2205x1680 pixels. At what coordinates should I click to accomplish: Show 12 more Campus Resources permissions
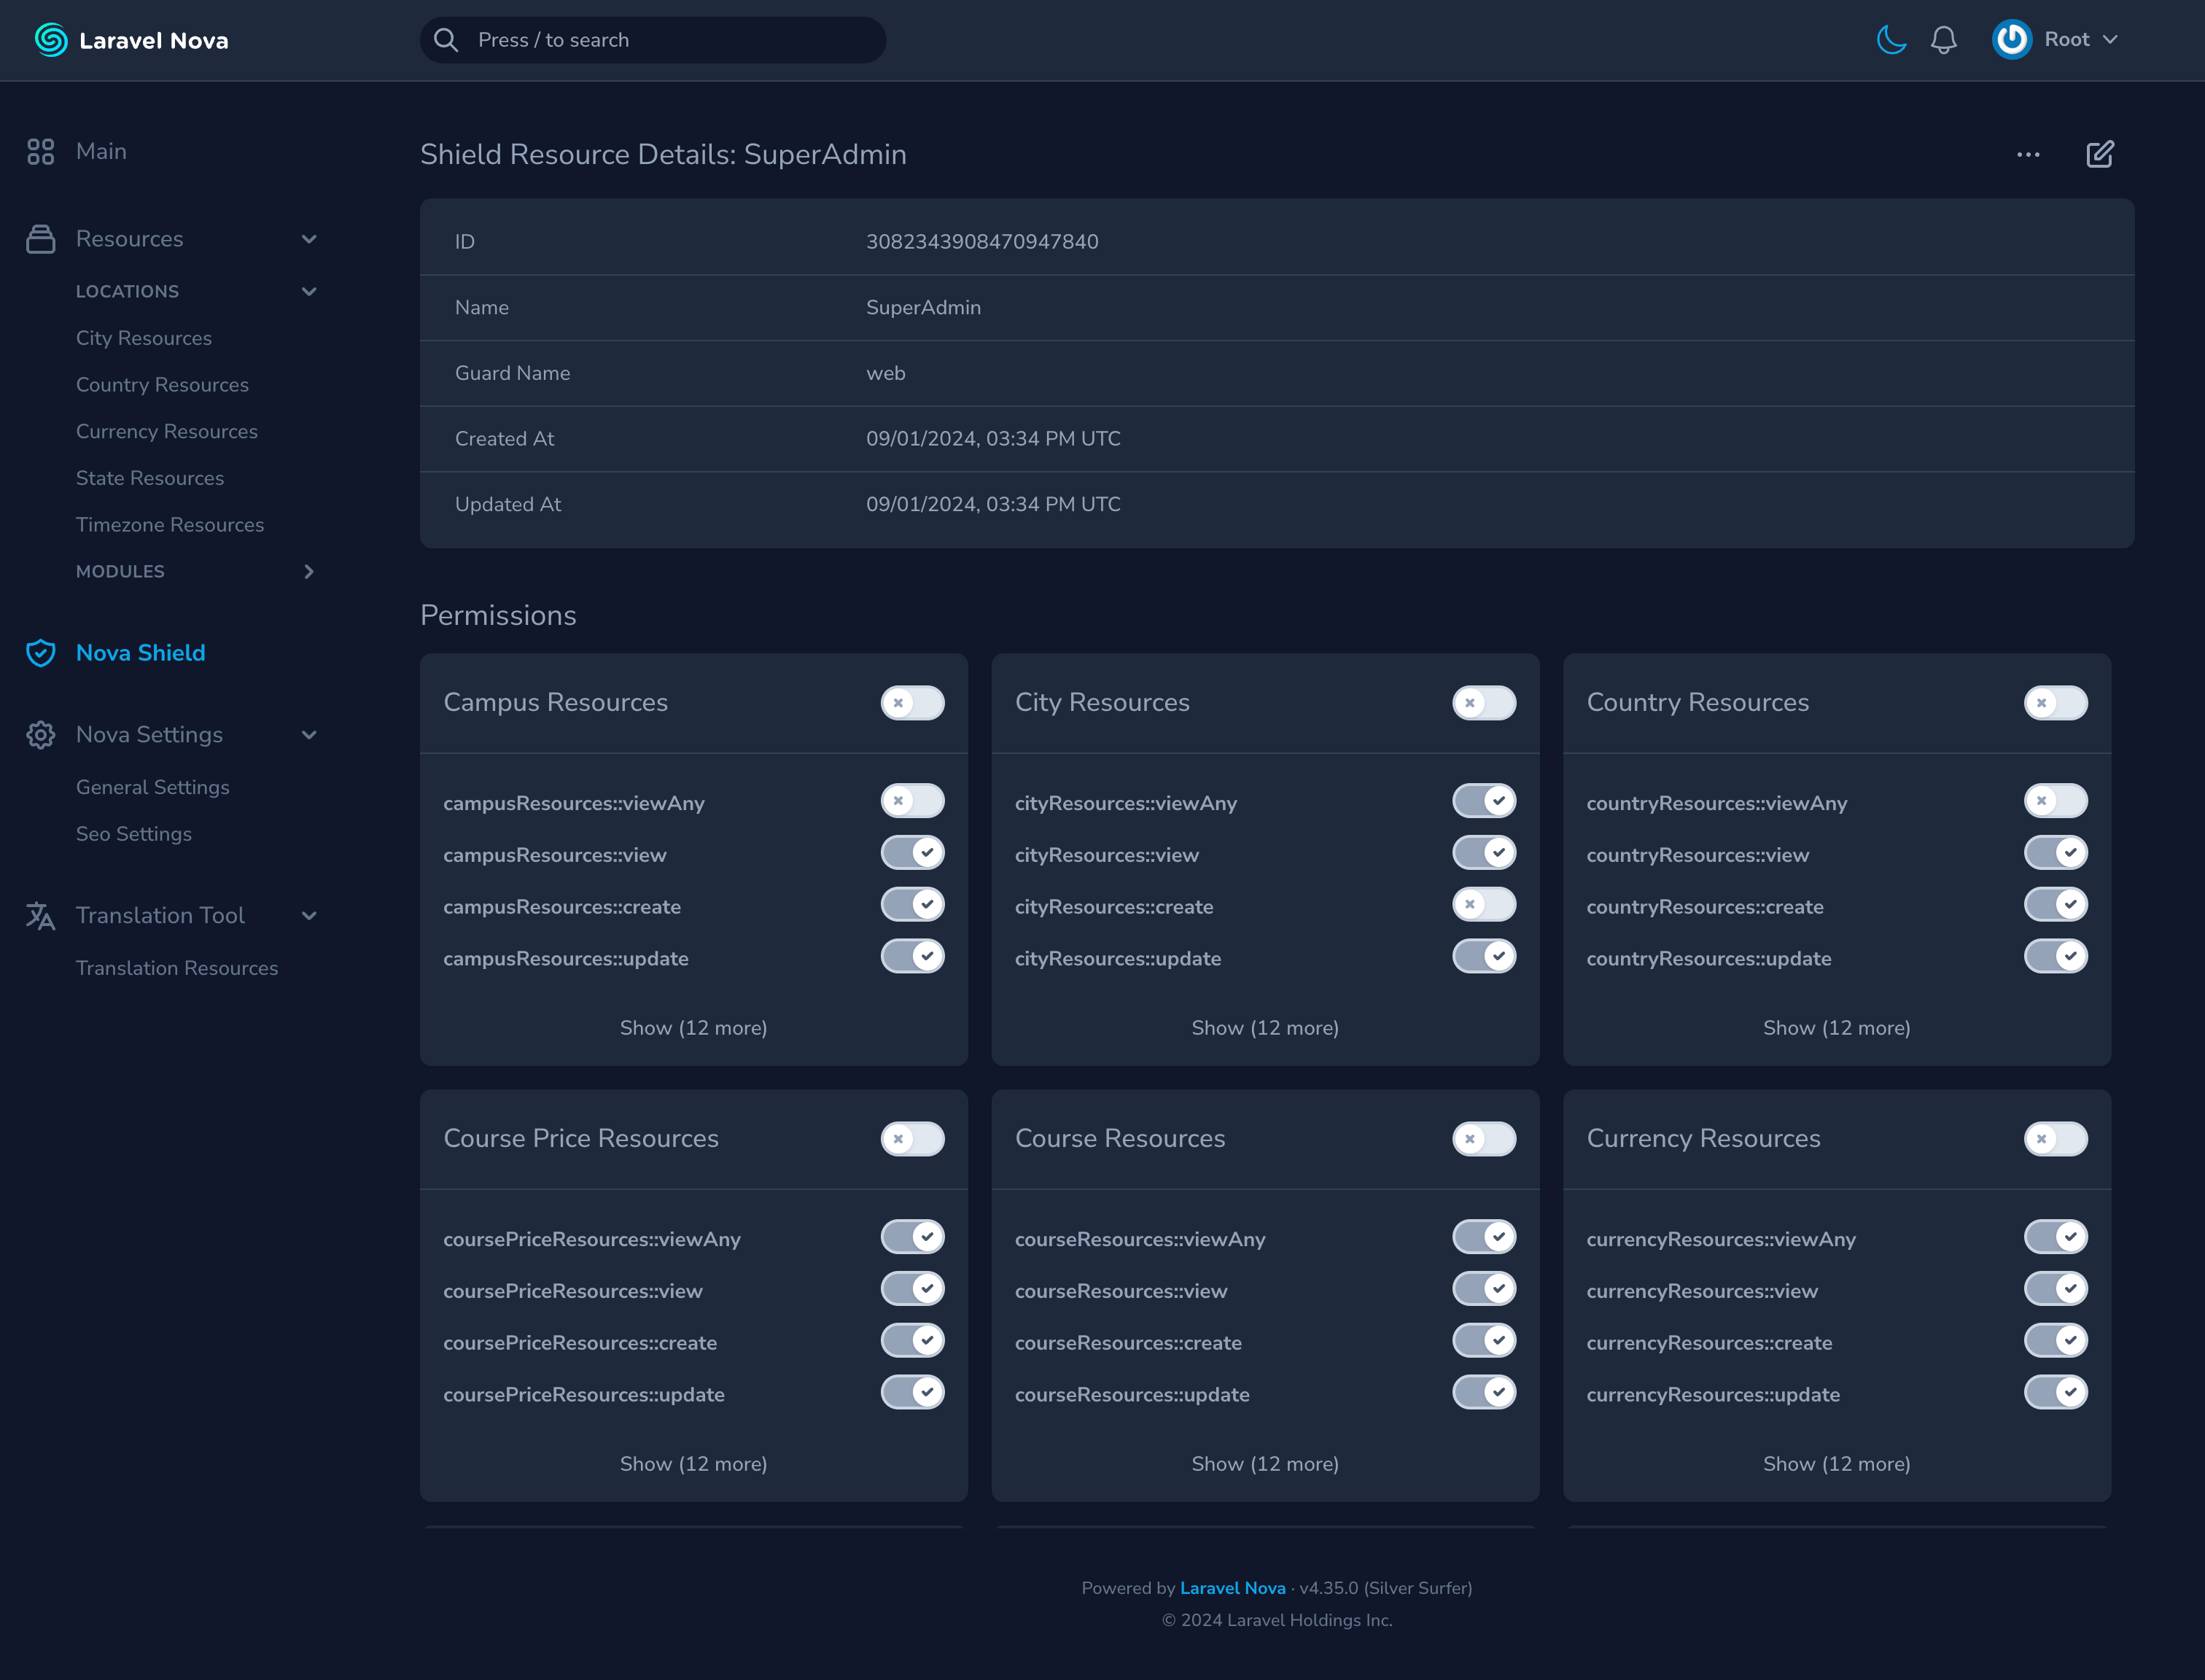click(693, 1028)
